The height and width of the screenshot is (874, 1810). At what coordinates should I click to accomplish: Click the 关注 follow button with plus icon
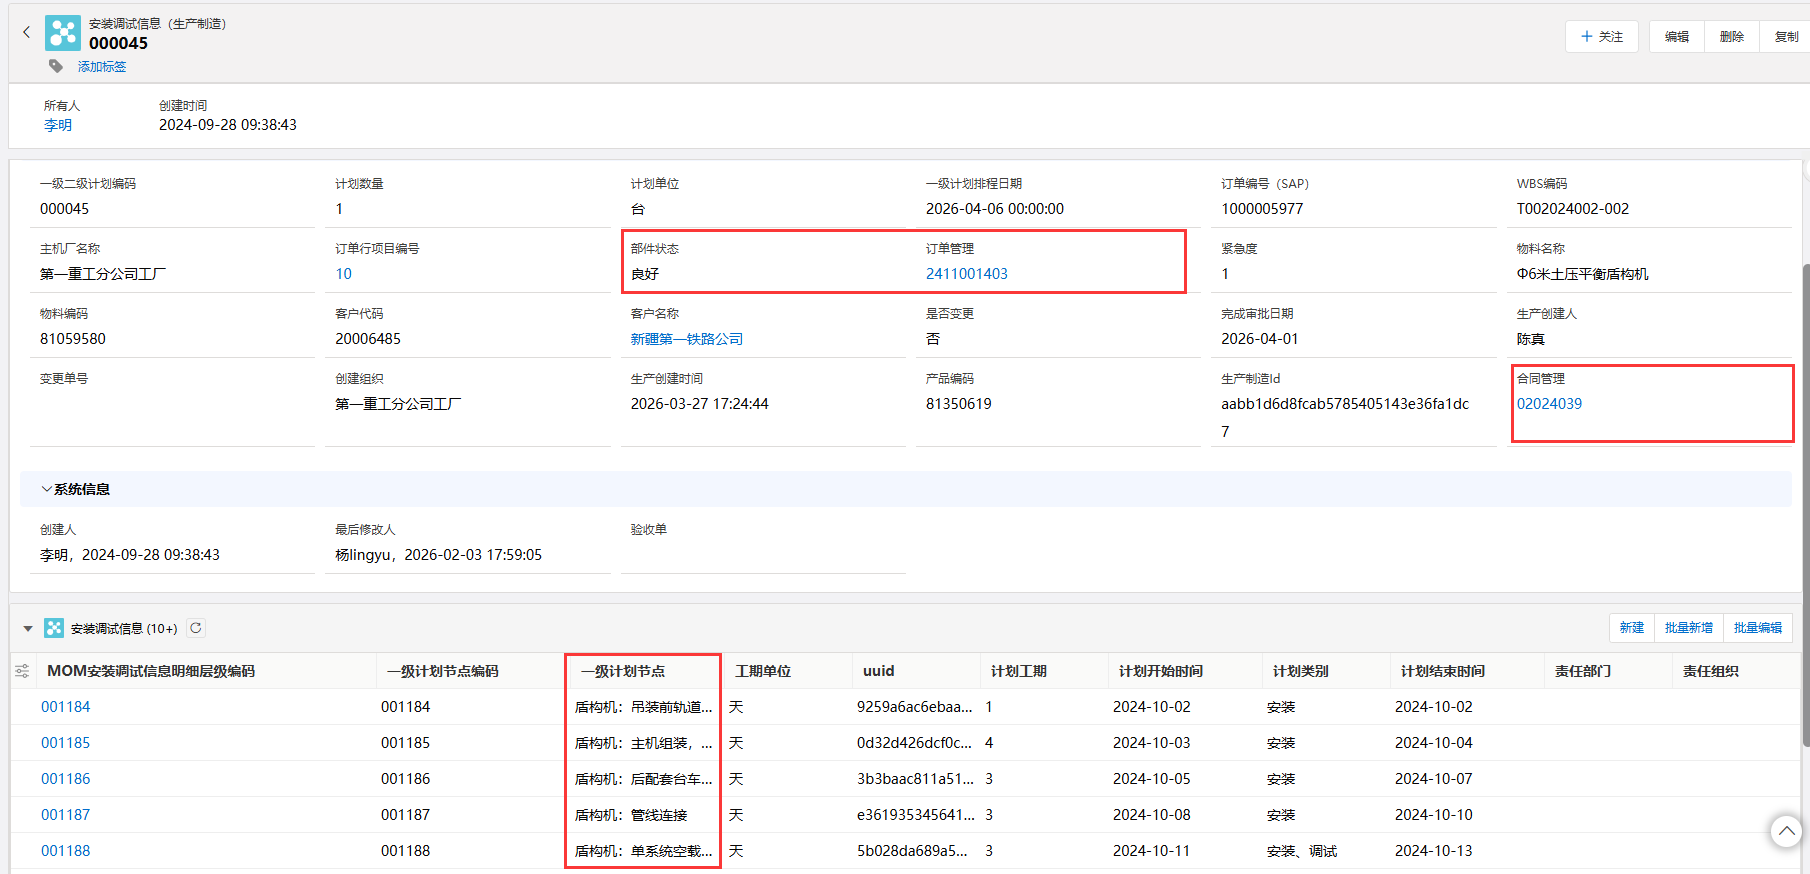point(1601,37)
